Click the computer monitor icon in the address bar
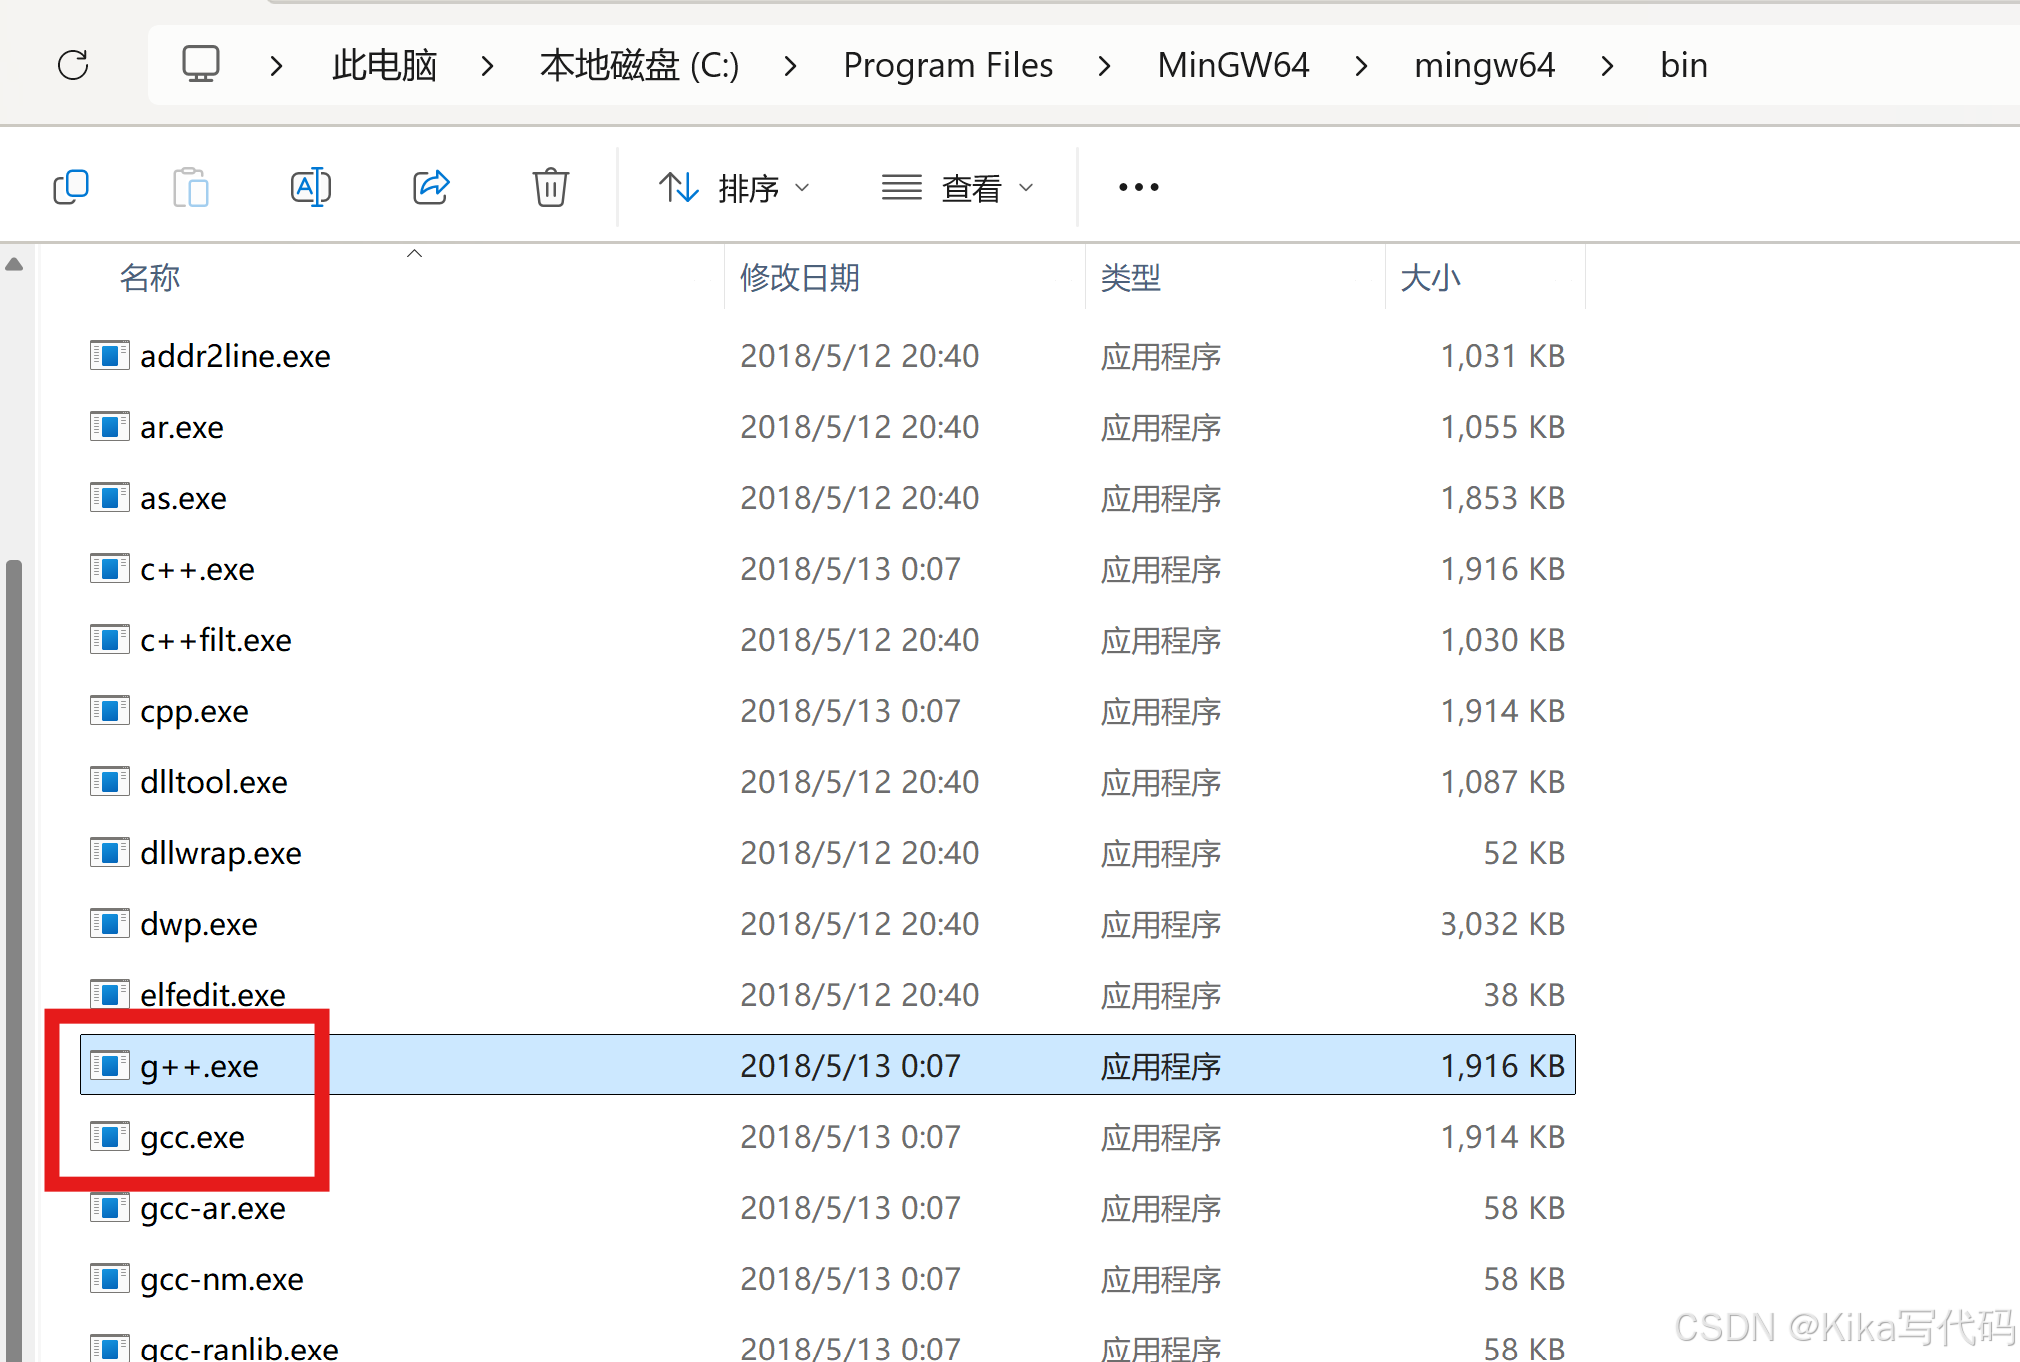Viewport: 2020px width, 1362px height. point(200,65)
